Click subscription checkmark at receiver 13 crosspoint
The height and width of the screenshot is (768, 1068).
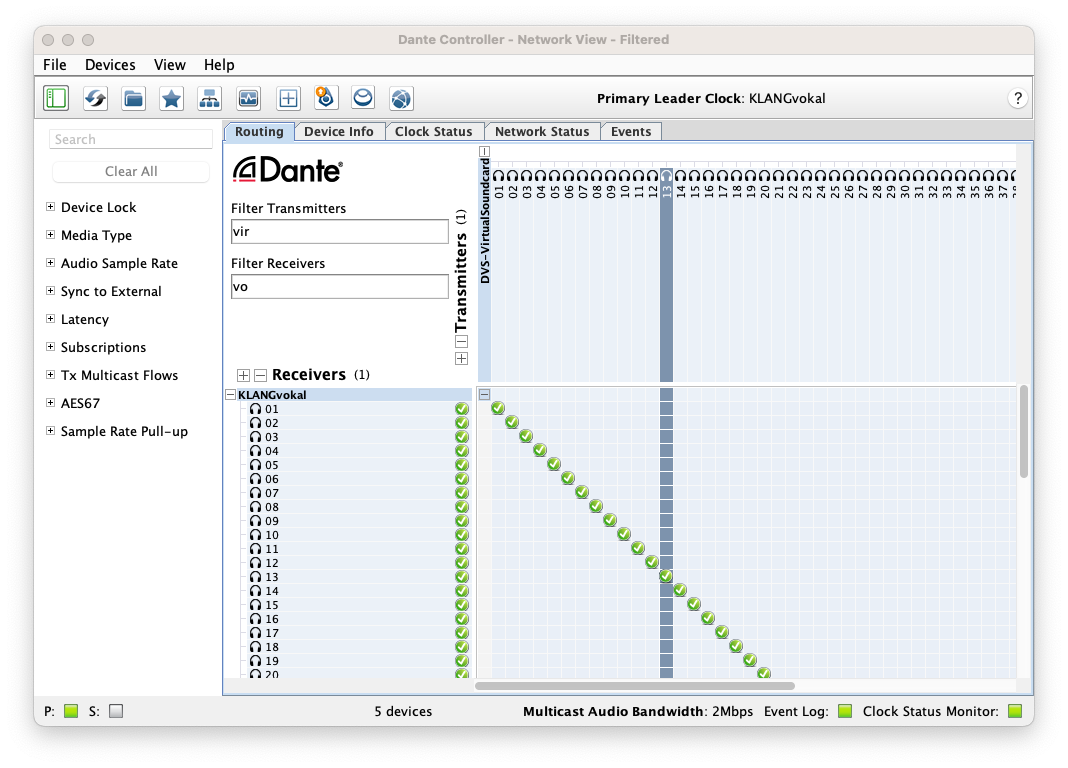coord(666,576)
